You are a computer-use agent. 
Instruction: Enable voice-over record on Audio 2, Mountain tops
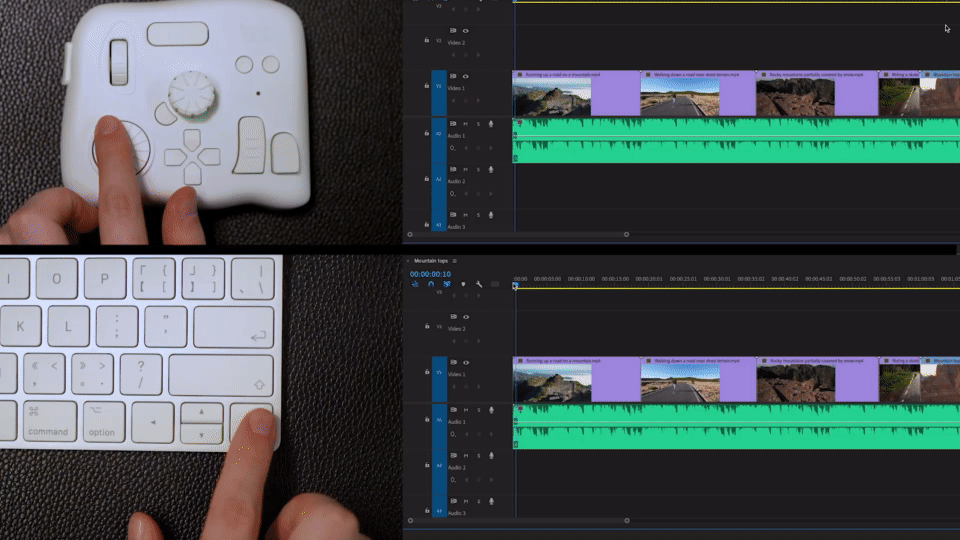(491, 456)
